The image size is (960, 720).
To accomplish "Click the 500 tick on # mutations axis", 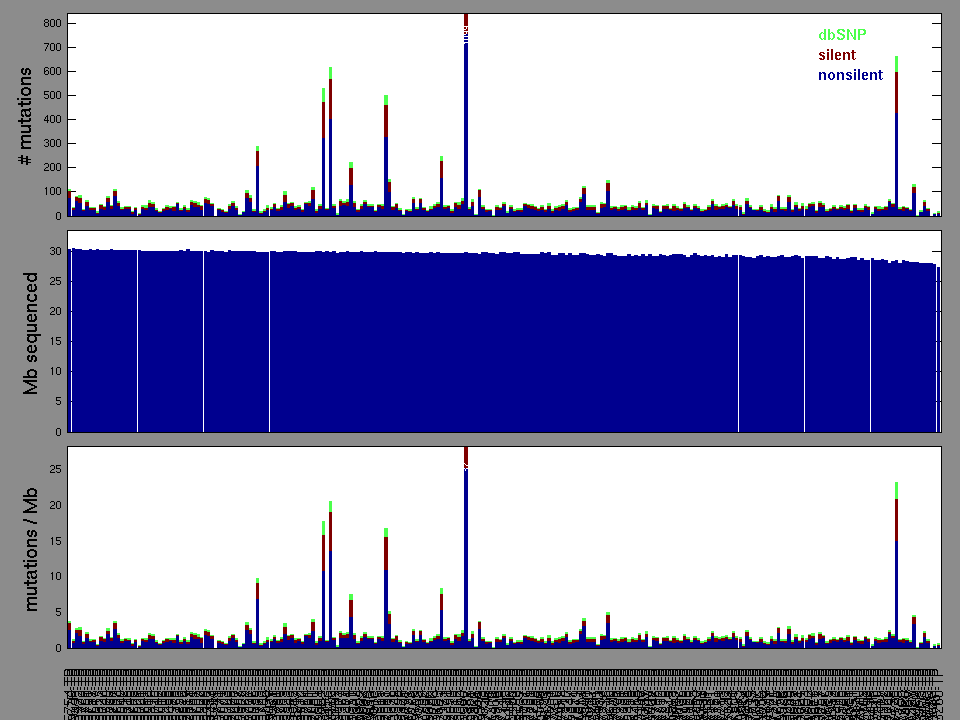I will click(x=51, y=95).
